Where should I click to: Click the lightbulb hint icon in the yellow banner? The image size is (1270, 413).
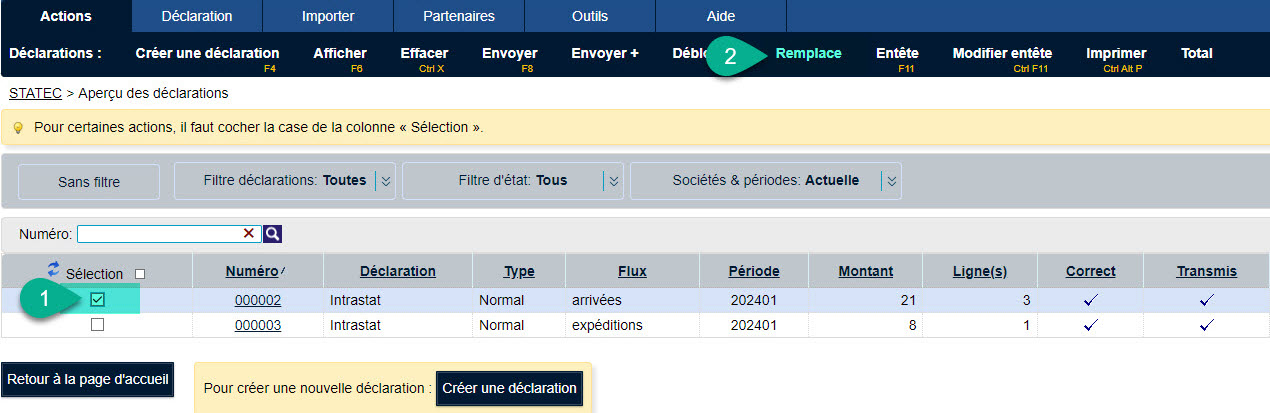[17, 128]
